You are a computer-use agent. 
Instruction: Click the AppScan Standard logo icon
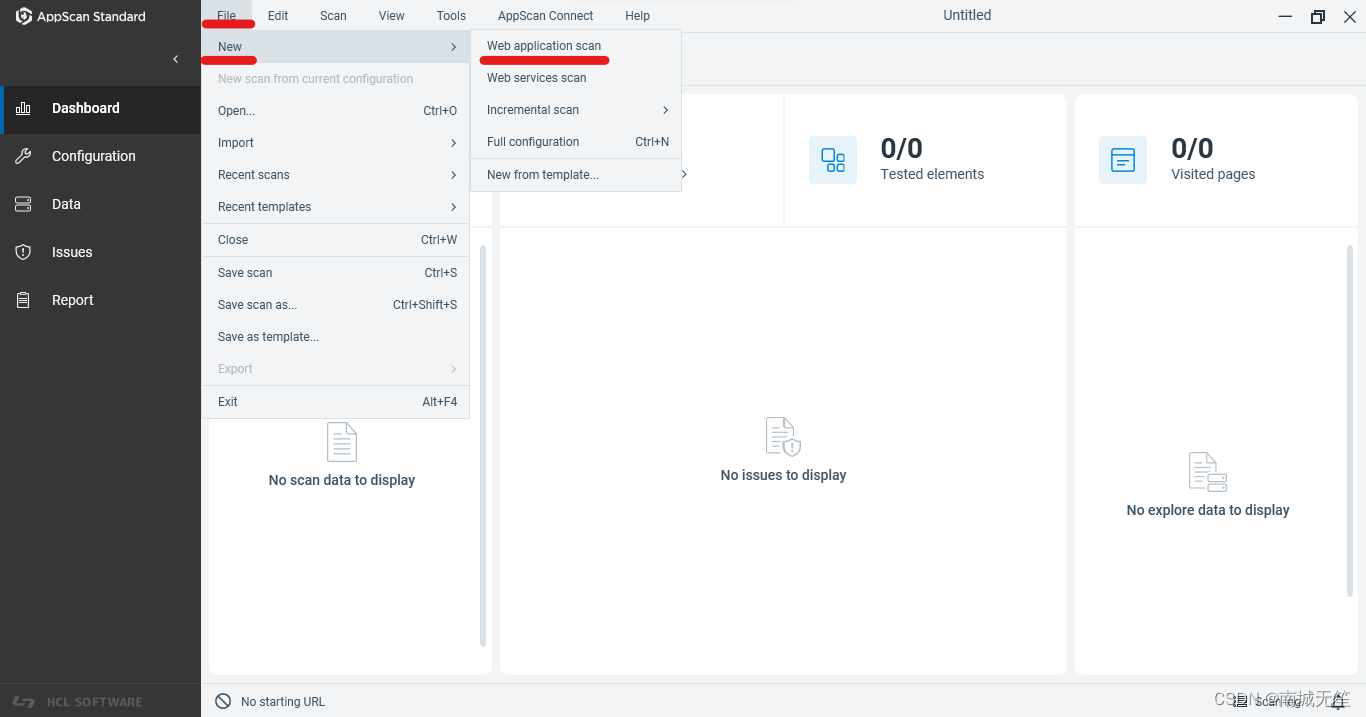(24, 16)
